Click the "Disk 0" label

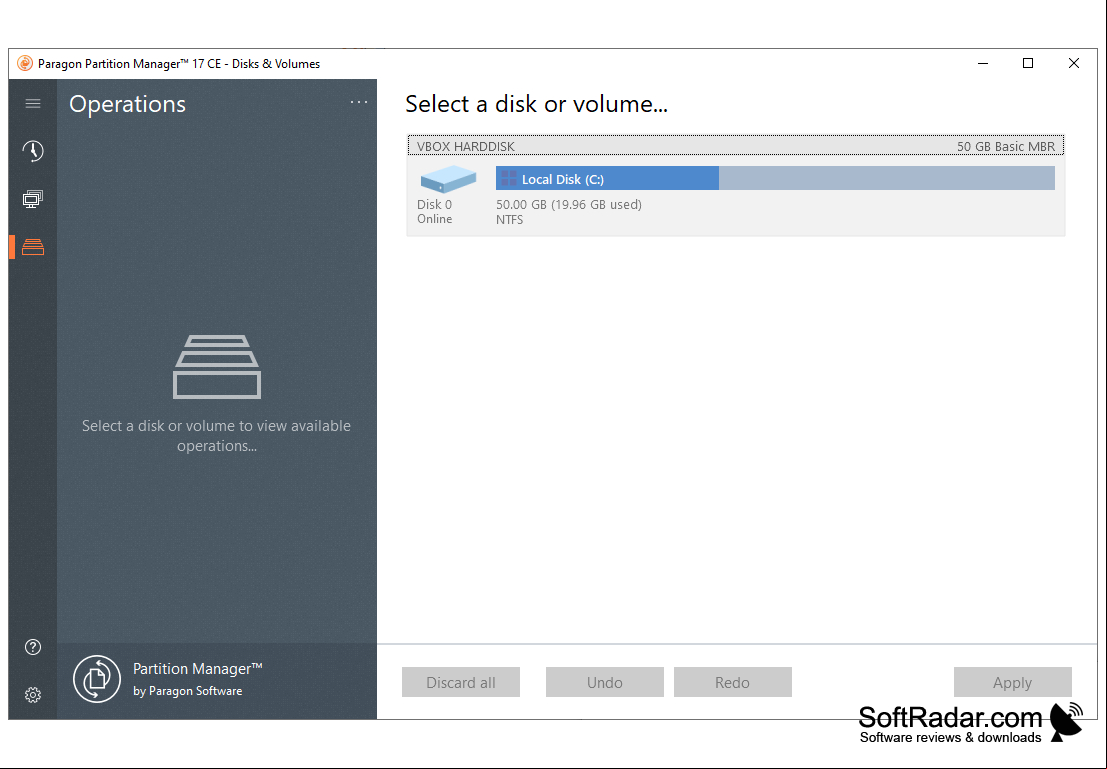click(x=434, y=205)
